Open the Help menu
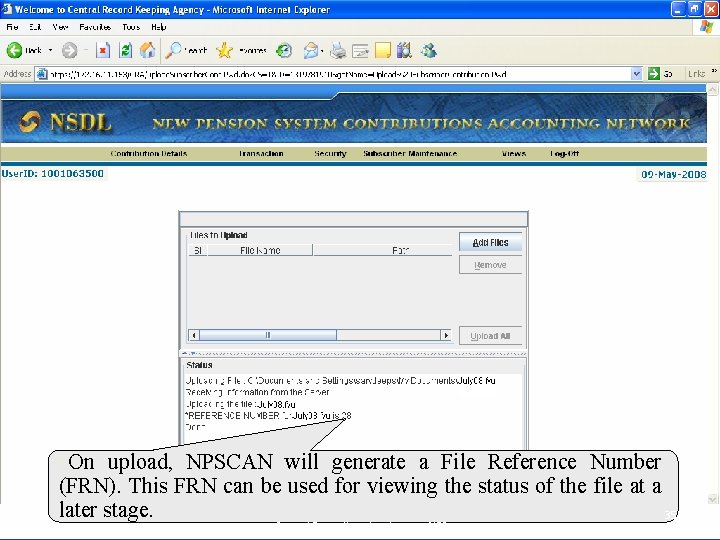The height and width of the screenshot is (540, 720). [x=158, y=27]
